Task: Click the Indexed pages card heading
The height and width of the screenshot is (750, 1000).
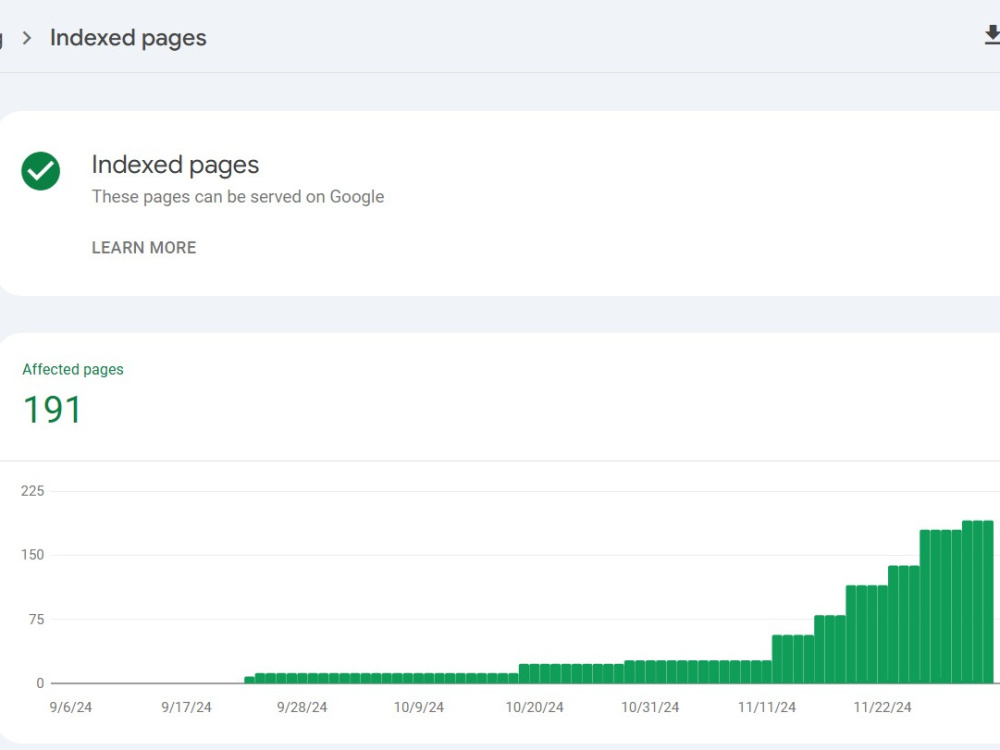Action: coord(175,165)
